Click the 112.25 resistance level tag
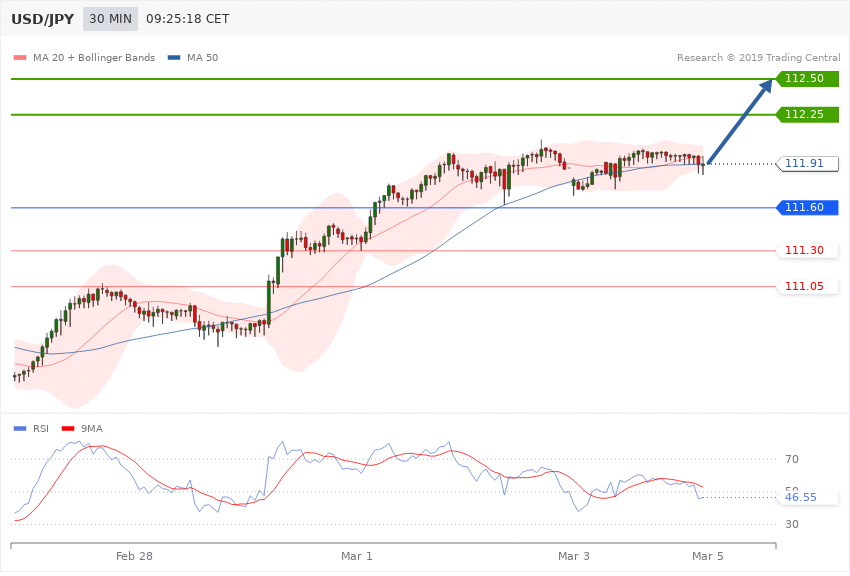This screenshot has width=850, height=576. coord(808,114)
